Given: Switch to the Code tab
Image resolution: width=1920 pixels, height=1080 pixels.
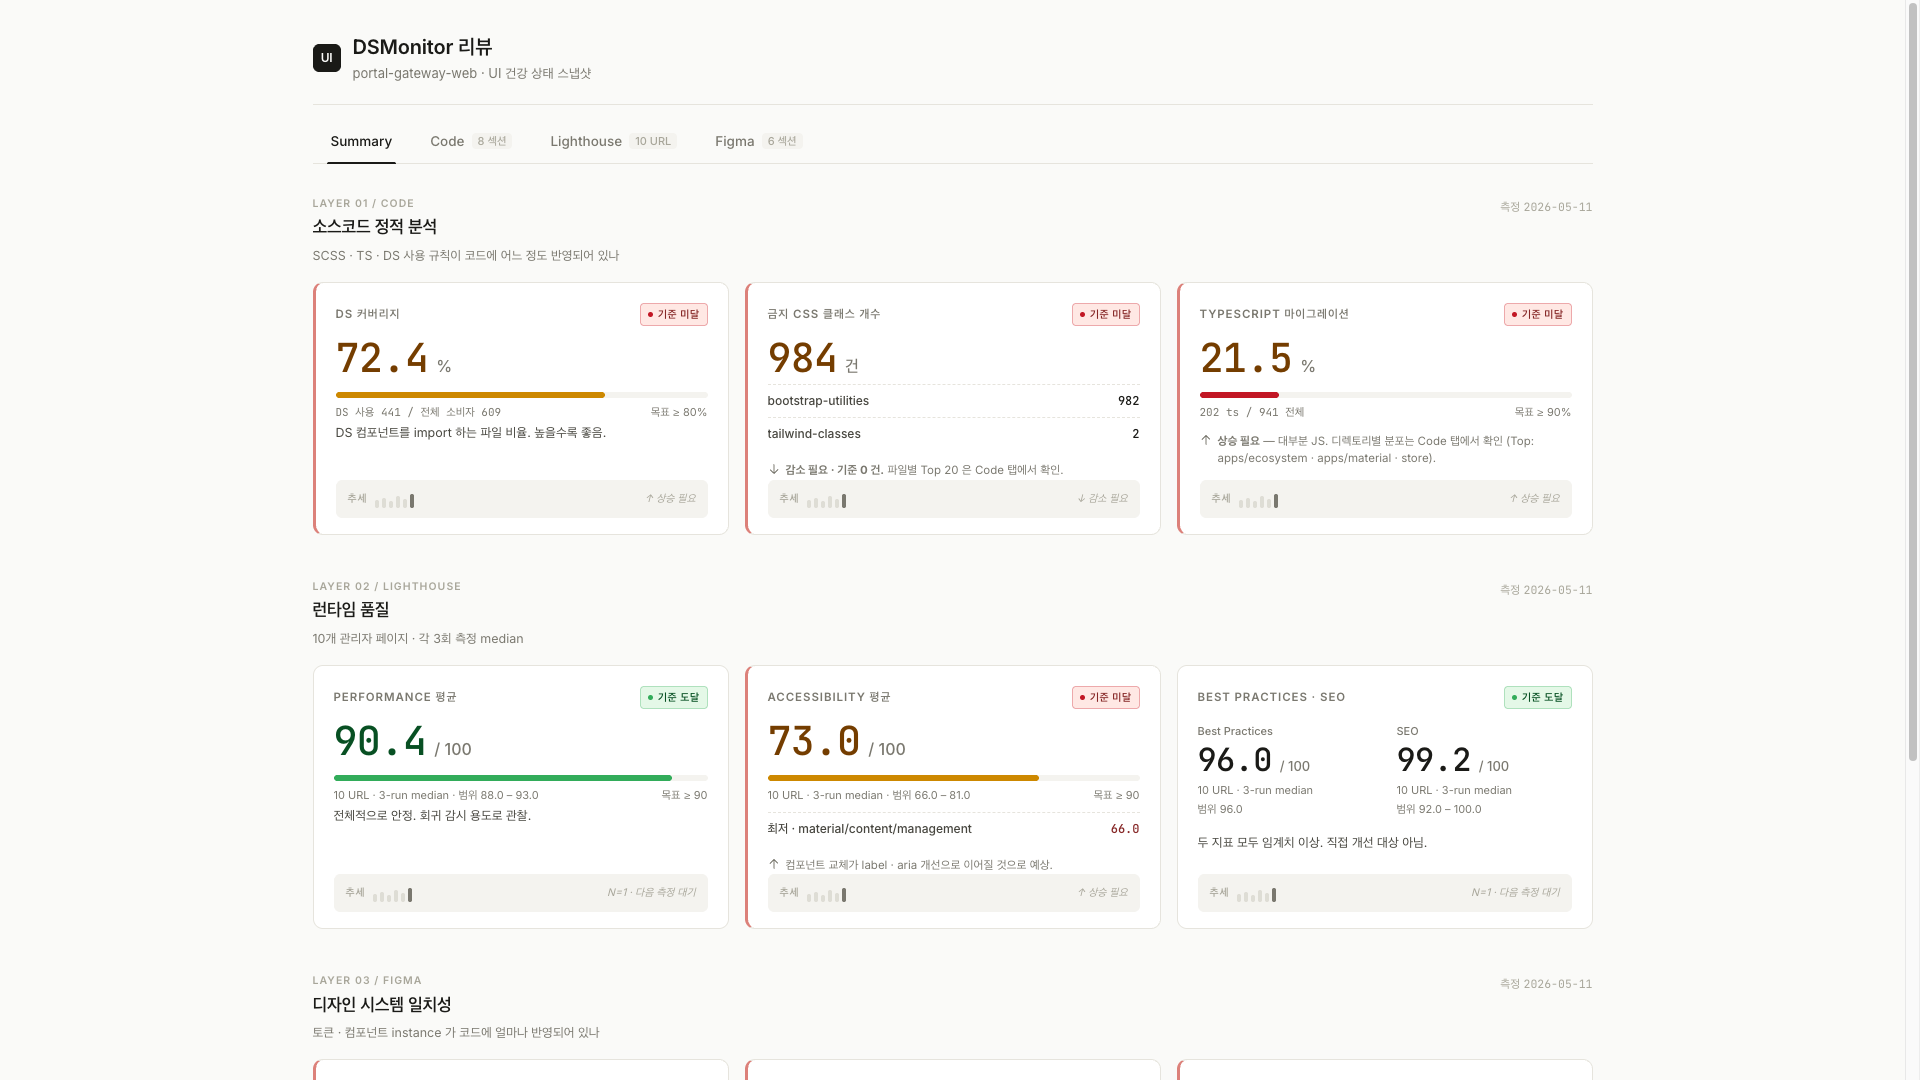Looking at the screenshot, I should (x=470, y=141).
